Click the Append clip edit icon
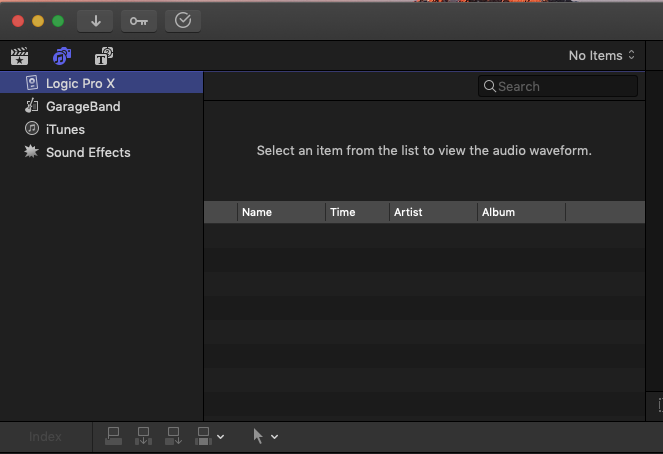 coord(174,436)
